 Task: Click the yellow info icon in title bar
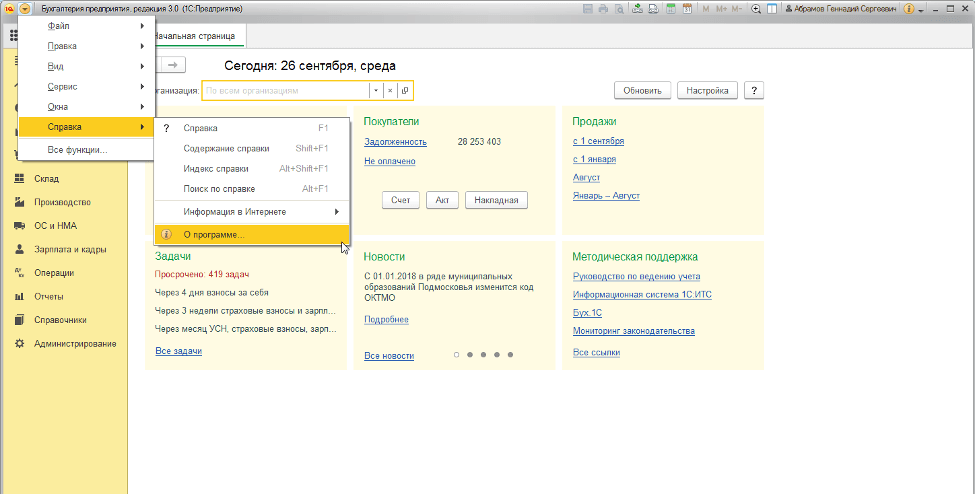click(x=909, y=8)
